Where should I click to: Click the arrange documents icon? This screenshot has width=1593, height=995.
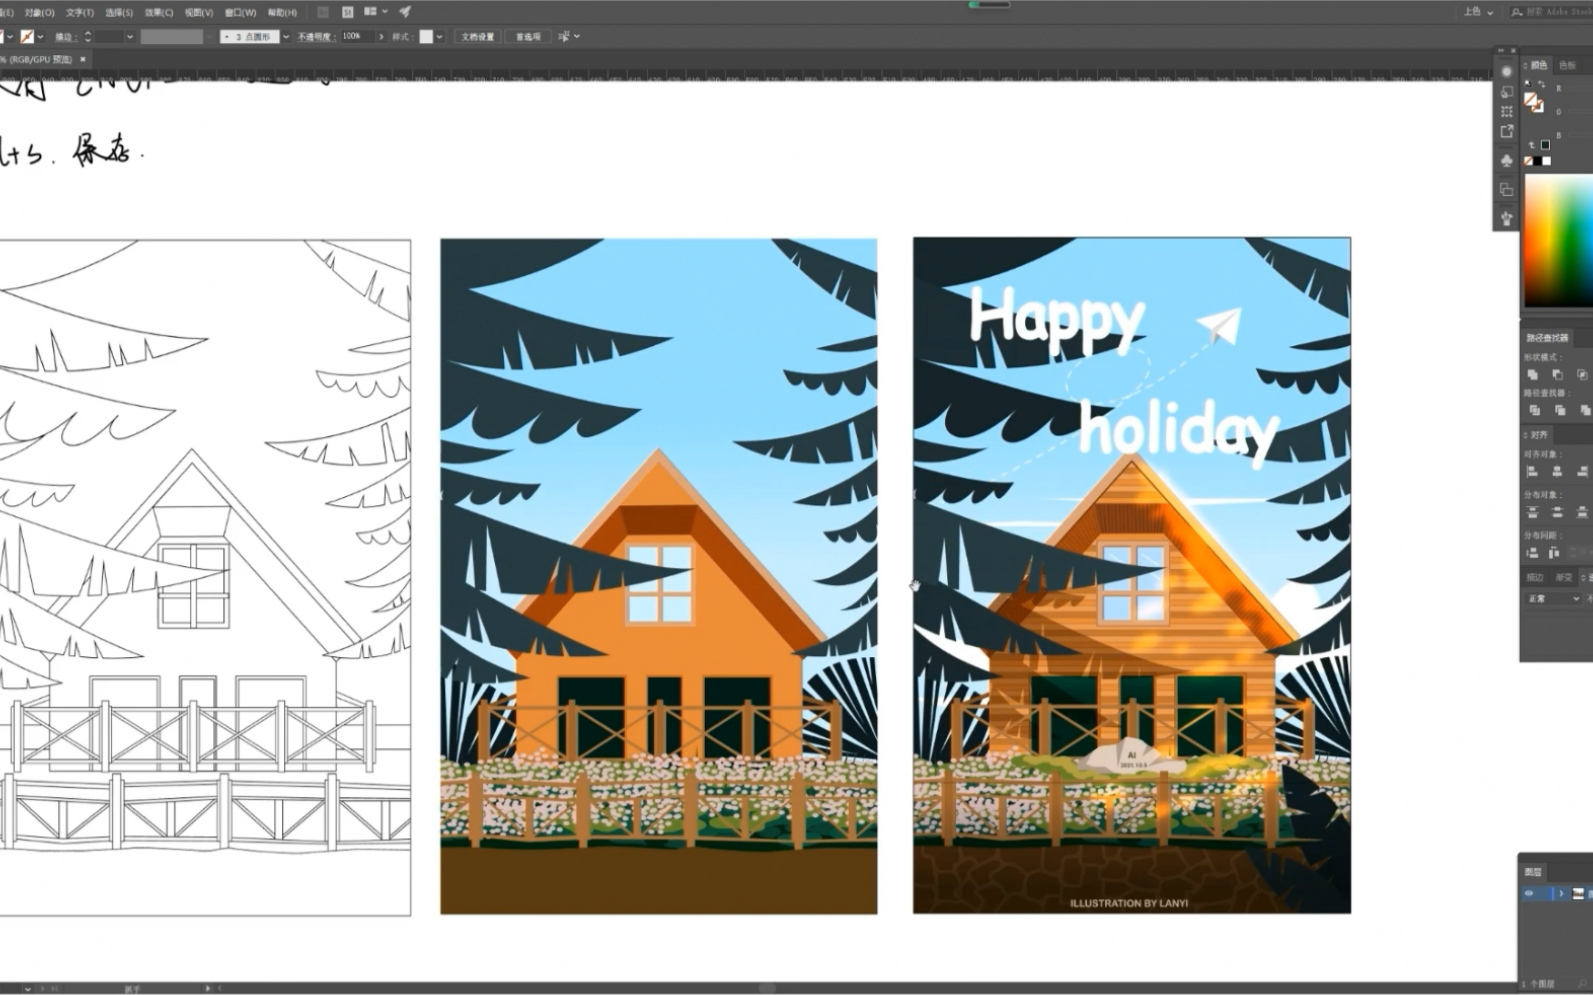tap(370, 12)
